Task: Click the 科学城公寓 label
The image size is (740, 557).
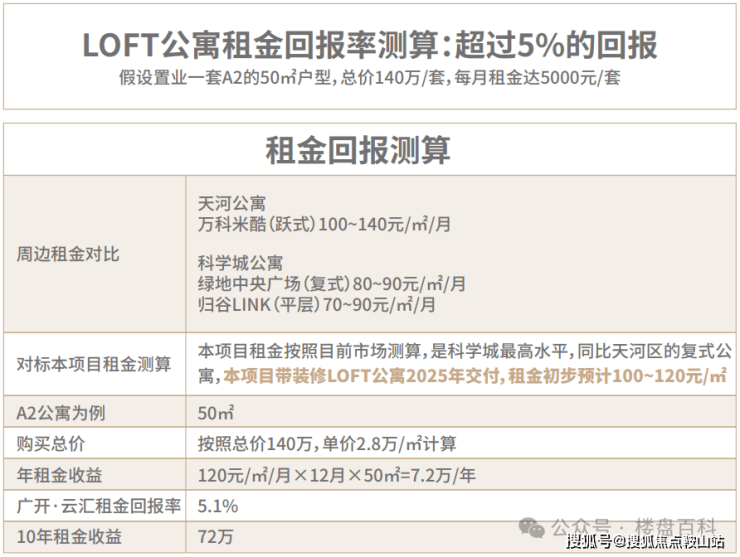Action: point(240,263)
